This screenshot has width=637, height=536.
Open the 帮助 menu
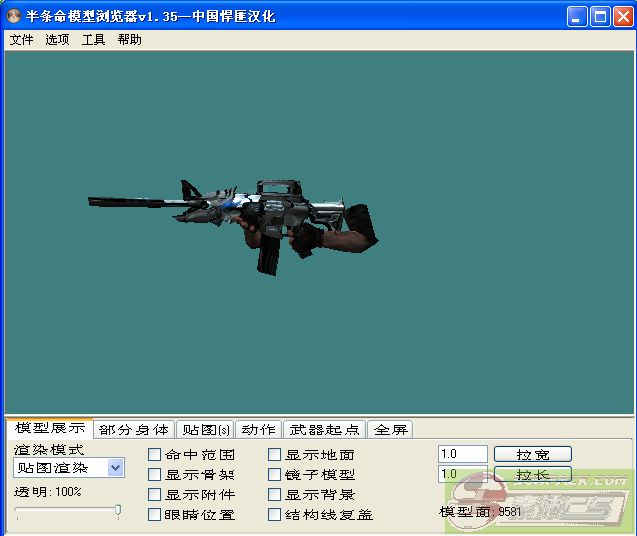[x=129, y=40]
